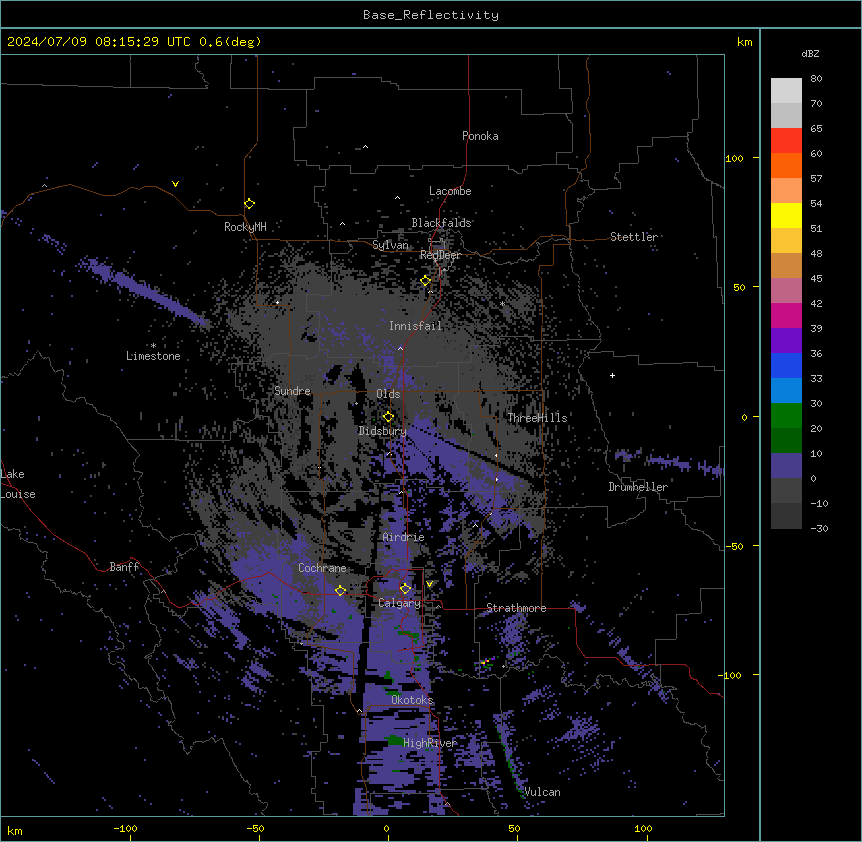This screenshot has height=842, width=862.
Task: Click the Strathmore label
Action: pyautogui.click(x=516, y=608)
